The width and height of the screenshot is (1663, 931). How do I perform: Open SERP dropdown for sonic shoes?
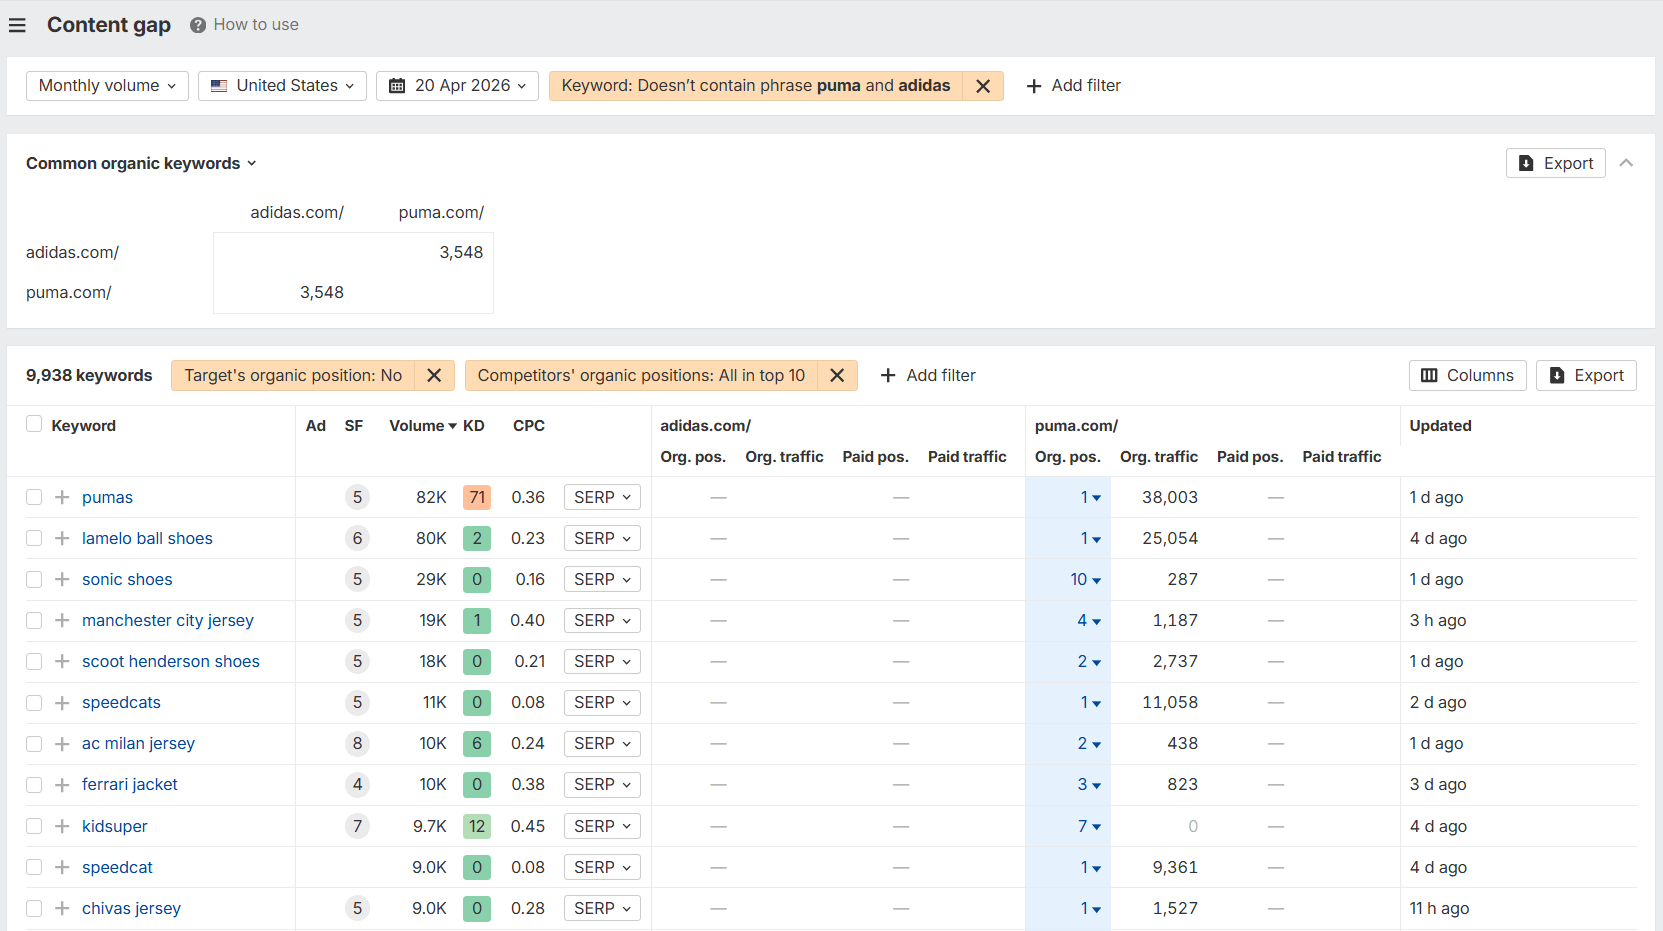point(602,579)
